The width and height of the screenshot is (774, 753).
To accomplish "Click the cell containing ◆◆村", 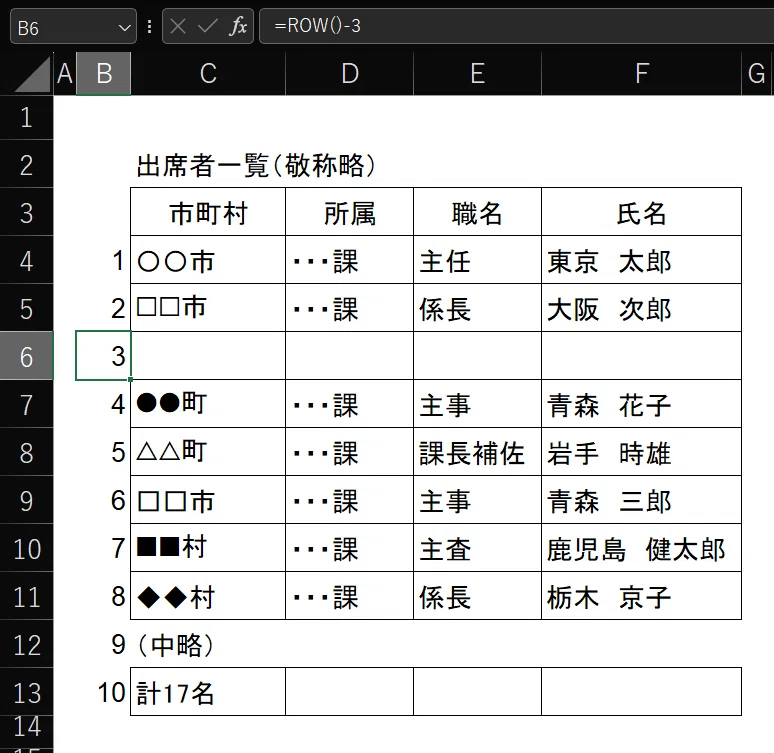I will (208, 595).
